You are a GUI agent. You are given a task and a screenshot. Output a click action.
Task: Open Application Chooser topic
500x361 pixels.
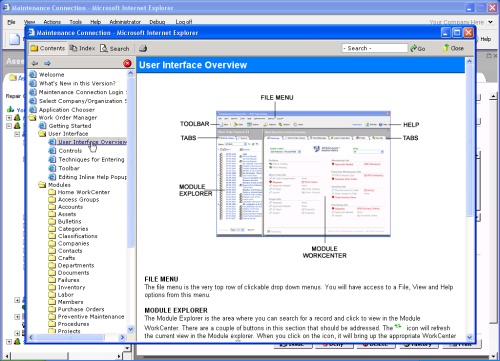pos(67,110)
